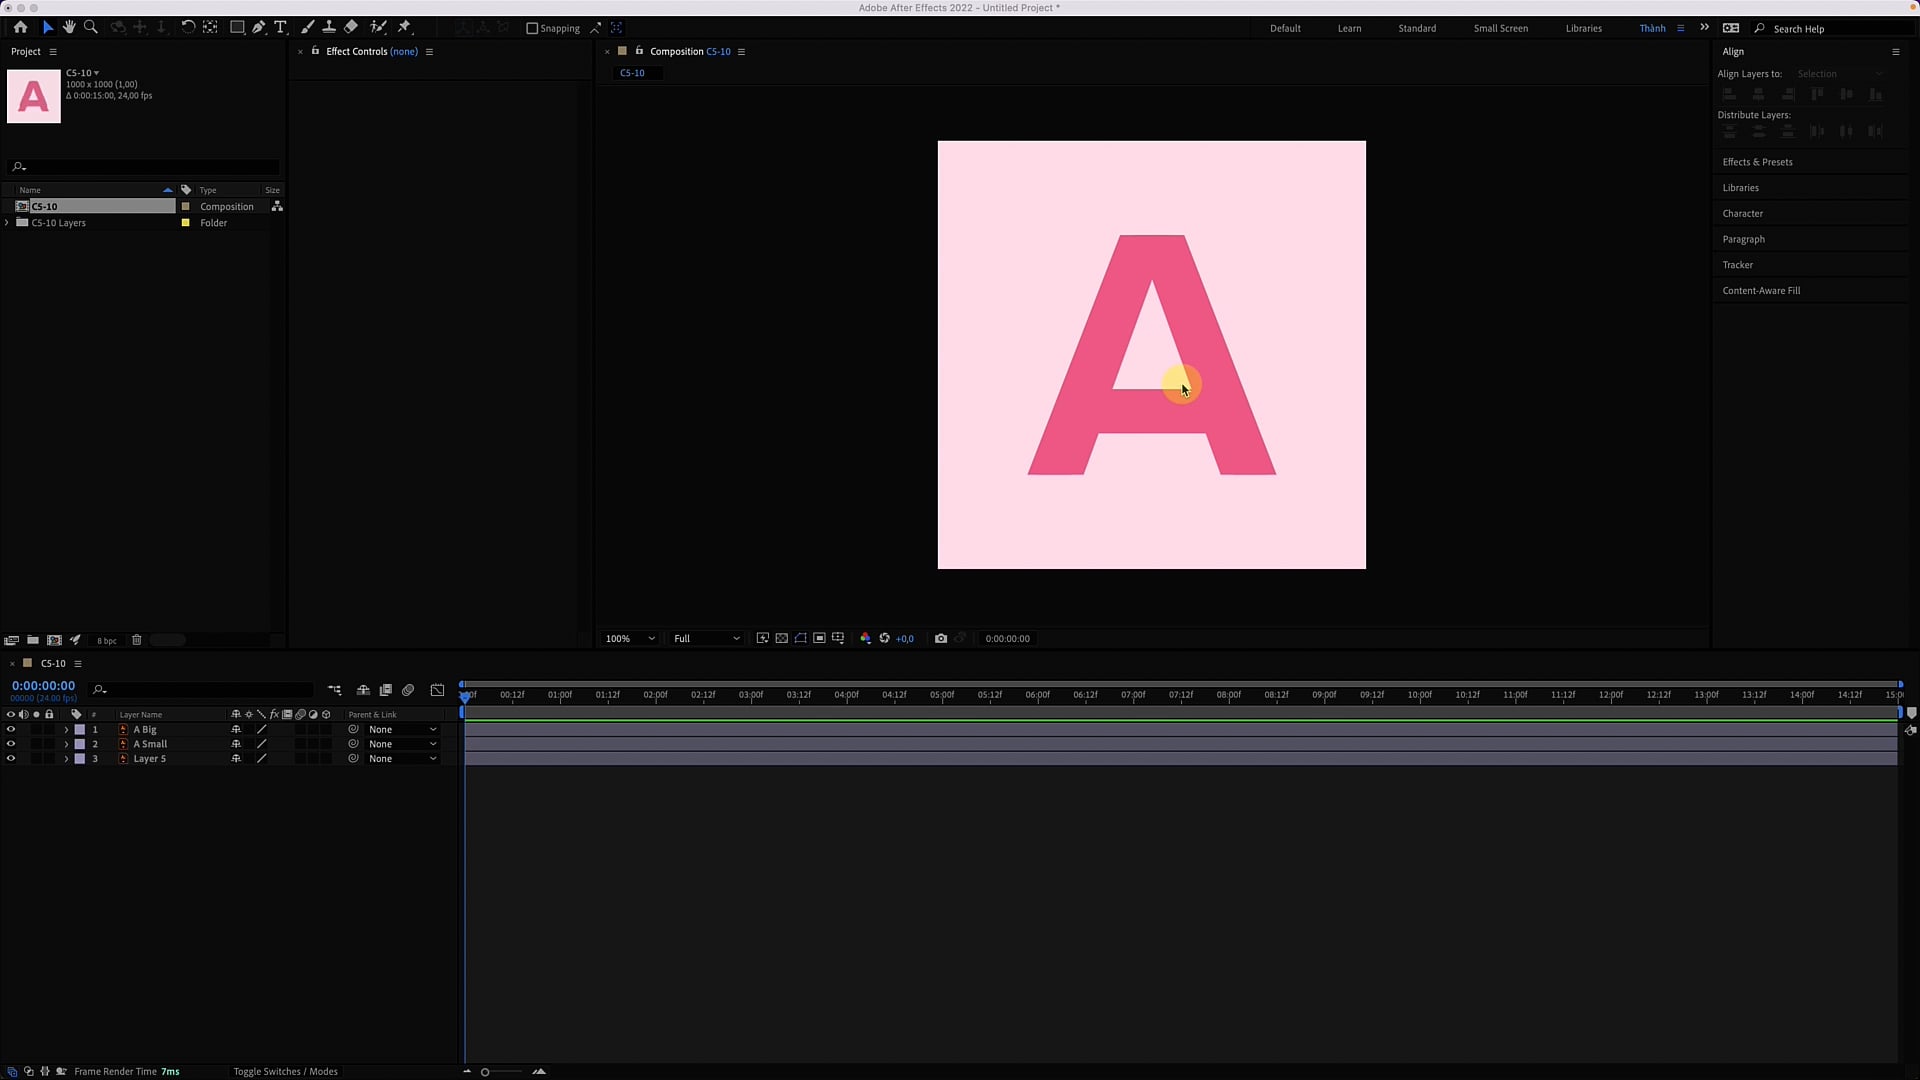Click the Reset Exposure aperture icon

click(x=884, y=638)
